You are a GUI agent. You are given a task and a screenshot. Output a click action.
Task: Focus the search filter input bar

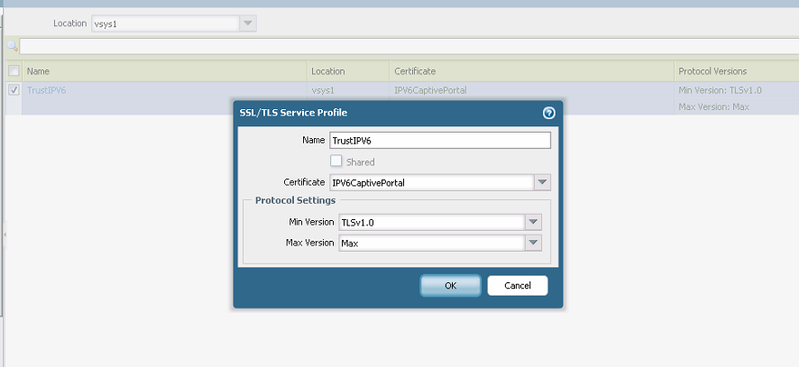[x=409, y=46]
